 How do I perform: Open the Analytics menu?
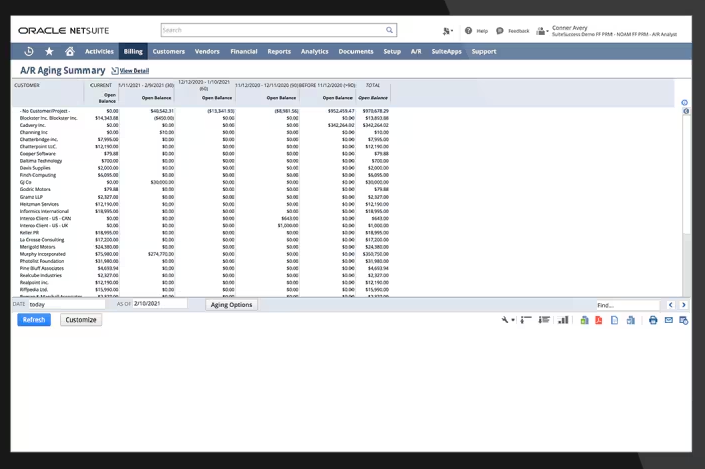[315, 51]
